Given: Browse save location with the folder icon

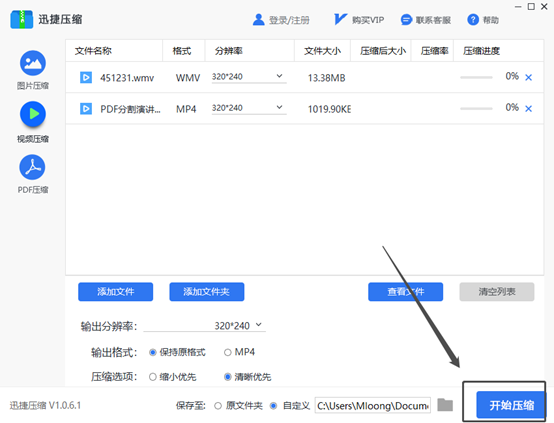Looking at the screenshot, I should coord(445,405).
